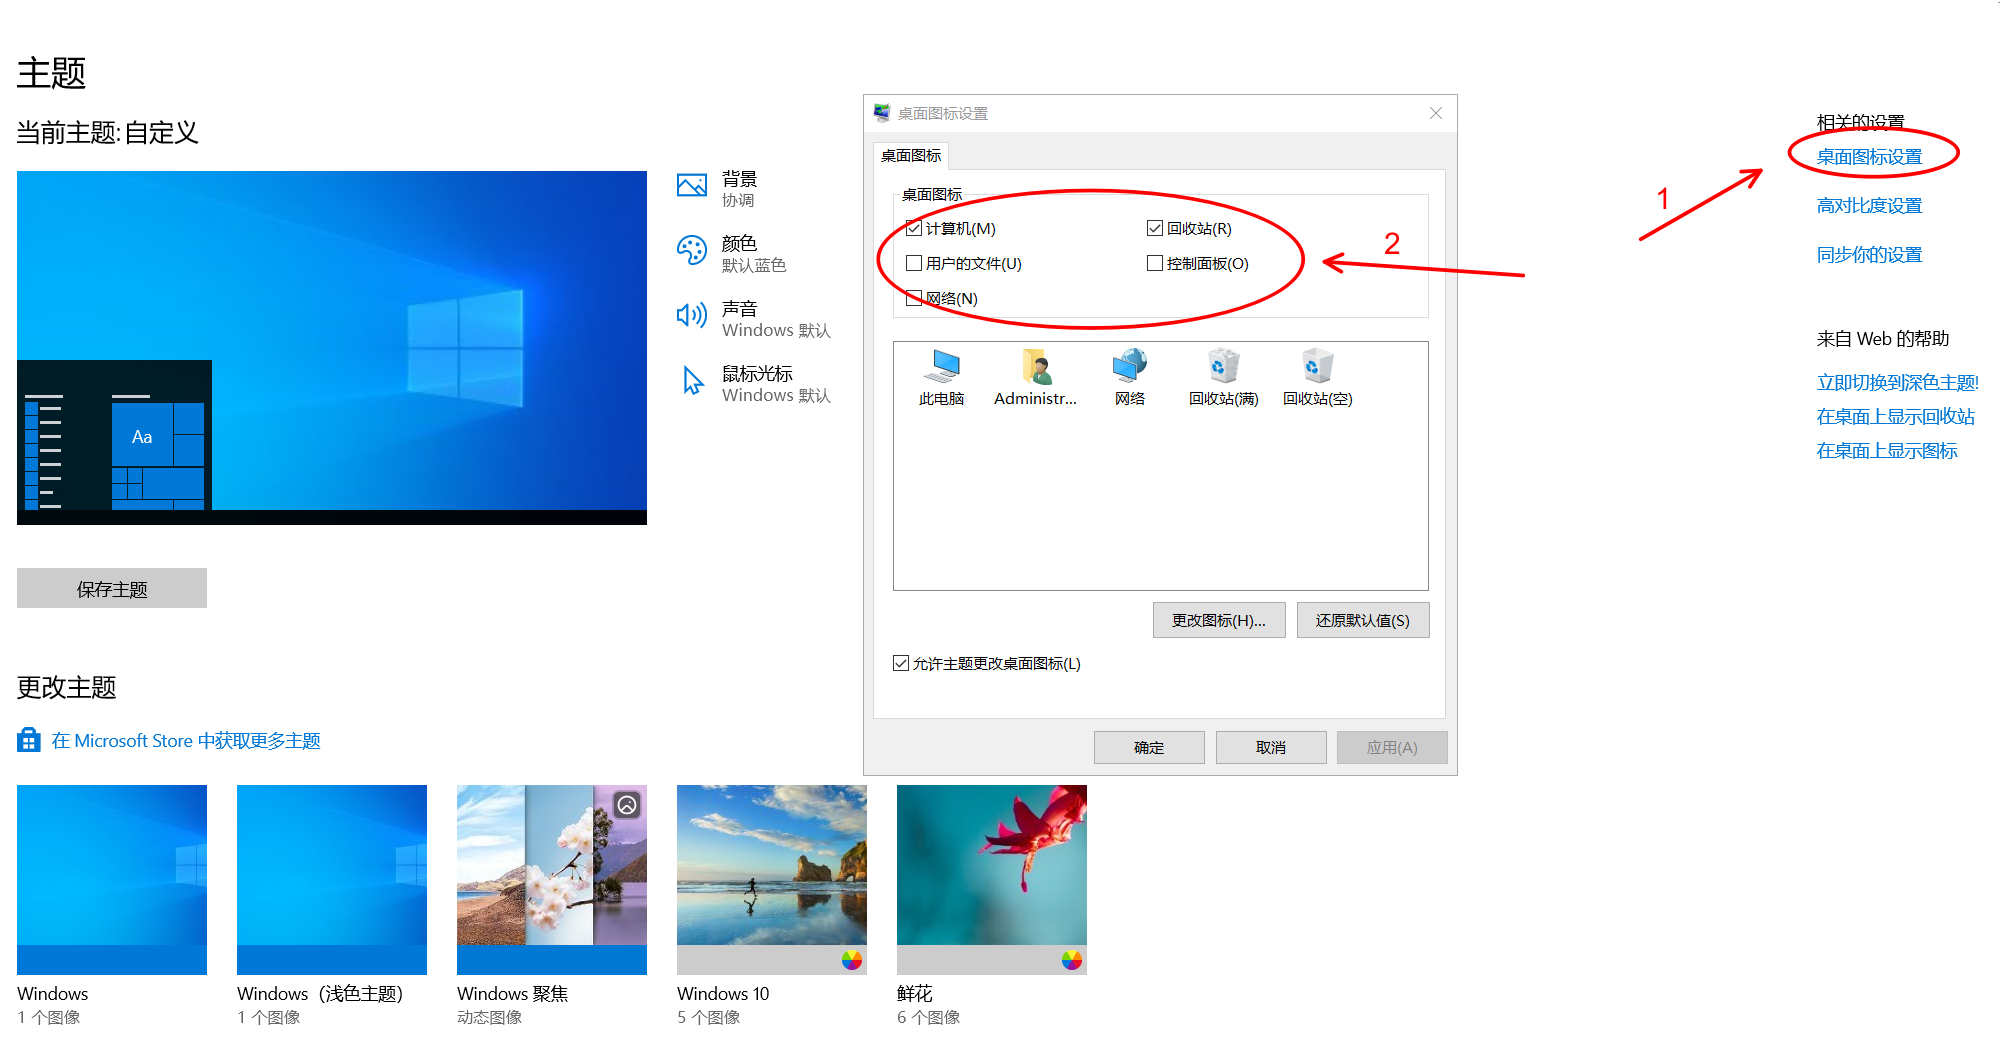Check the 网络(N) desktop icon option
The height and width of the screenshot is (1046, 2000).
(913, 298)
